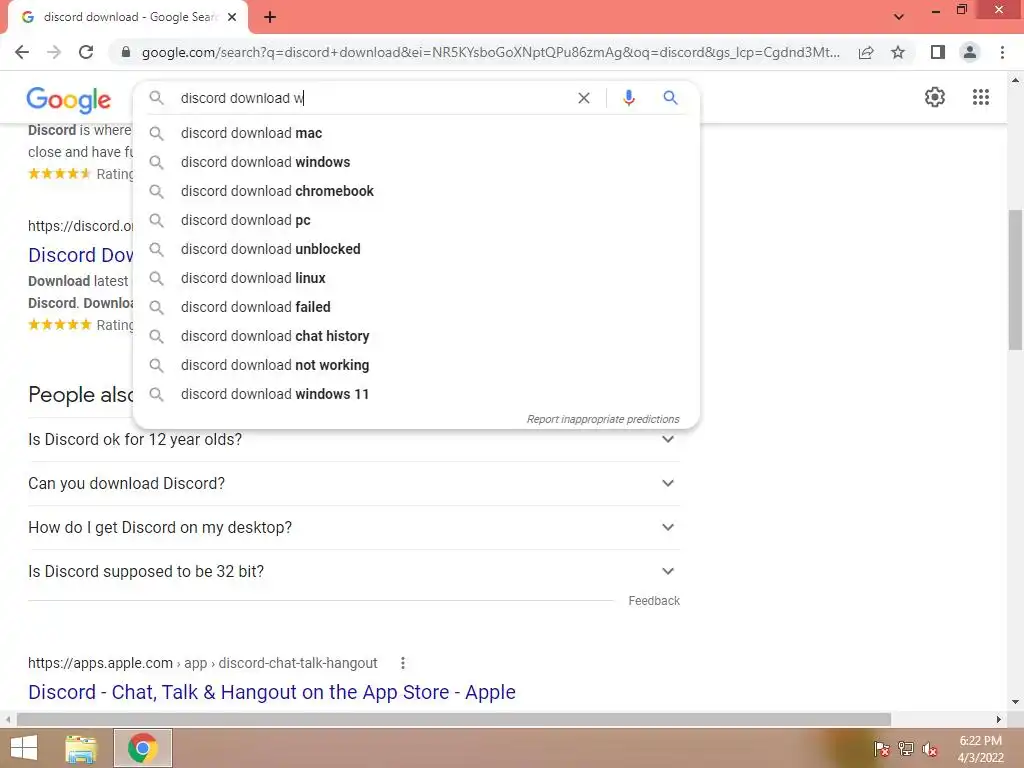Go to Google homepage logo
1024x768 pixels.
69,100
